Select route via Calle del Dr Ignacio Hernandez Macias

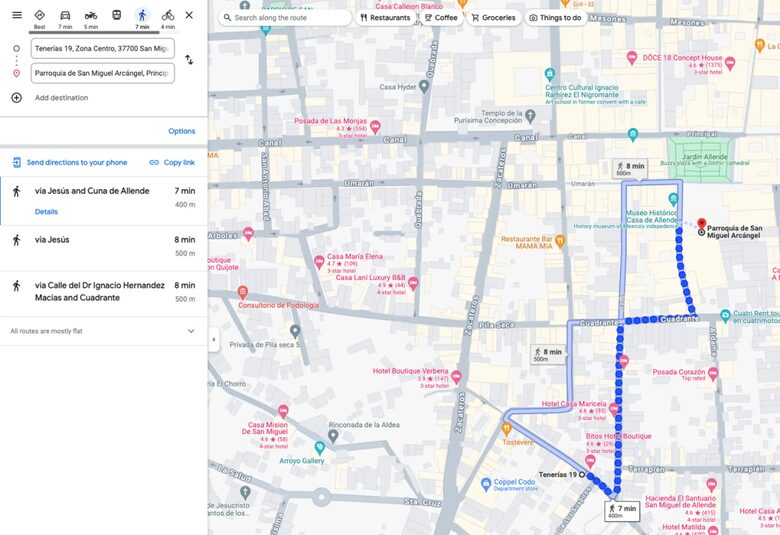103,294
